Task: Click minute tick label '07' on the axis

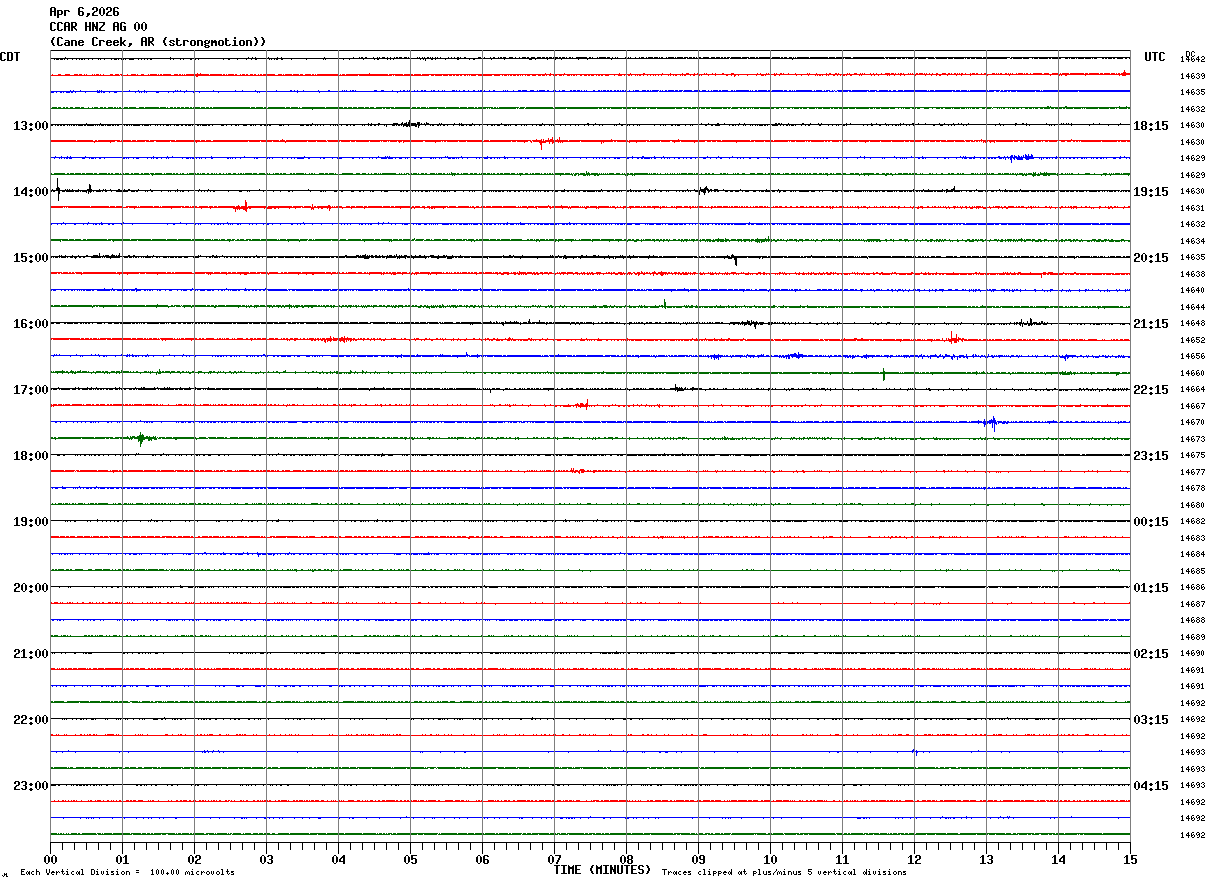Action: [x=554, y=859]
